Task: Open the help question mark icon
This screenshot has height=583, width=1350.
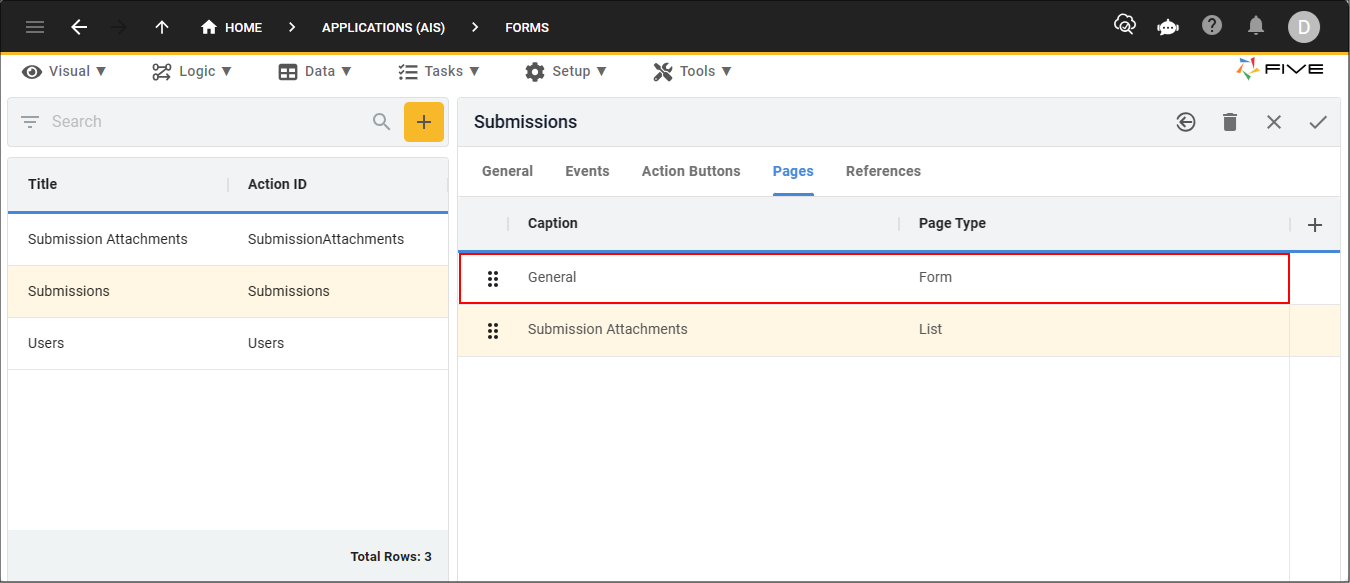Action: (1212, 26)
